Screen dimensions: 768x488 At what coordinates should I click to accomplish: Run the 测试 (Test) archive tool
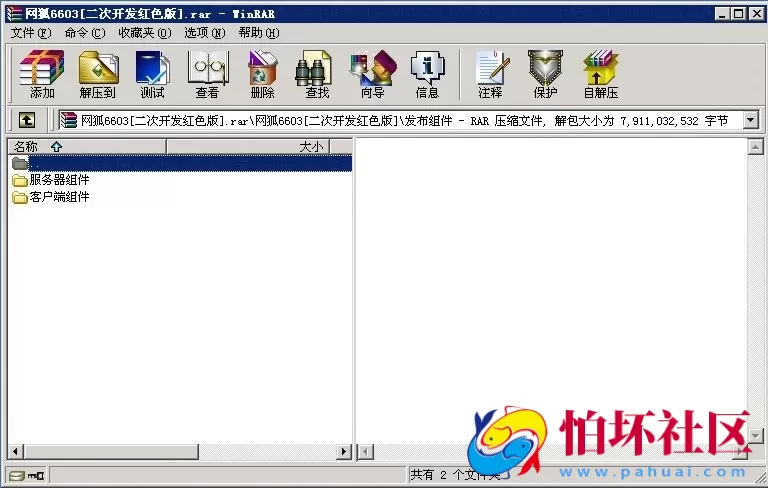coord(152,75)
